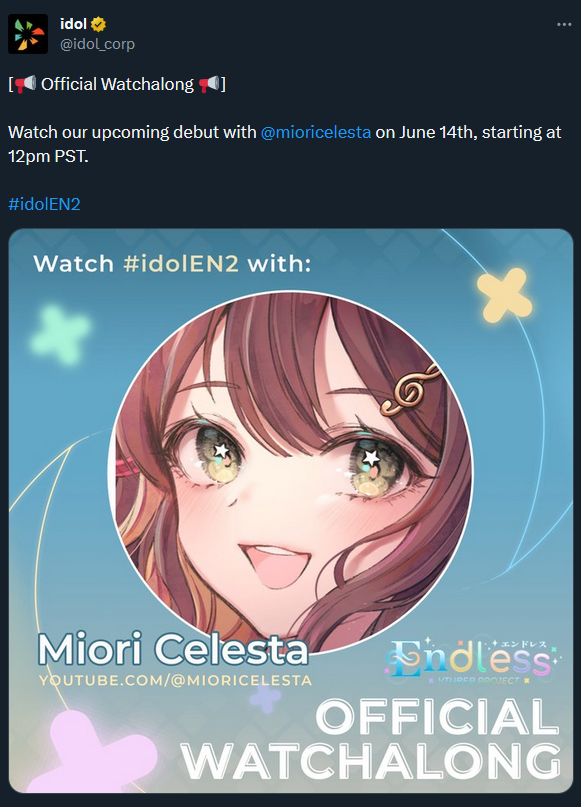Screen dimensions: 581x807
Task: Click the small purple cross near URL
Action: tap(265, 698)
